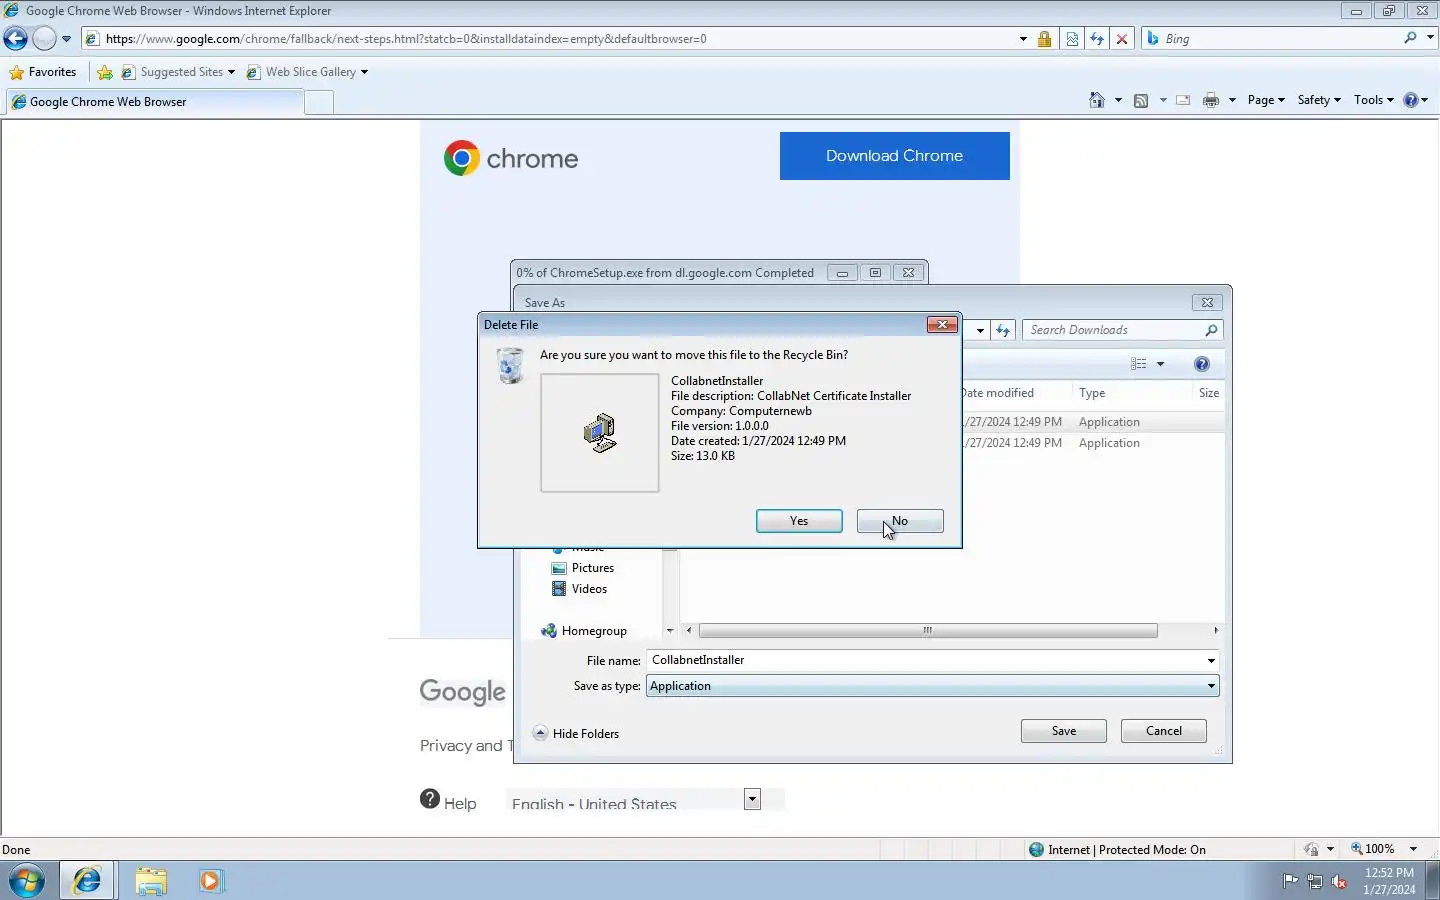Open the address bar autocomplete dropdown
This screenshot has height=900, width=1440.
[x=1023, y=39]
